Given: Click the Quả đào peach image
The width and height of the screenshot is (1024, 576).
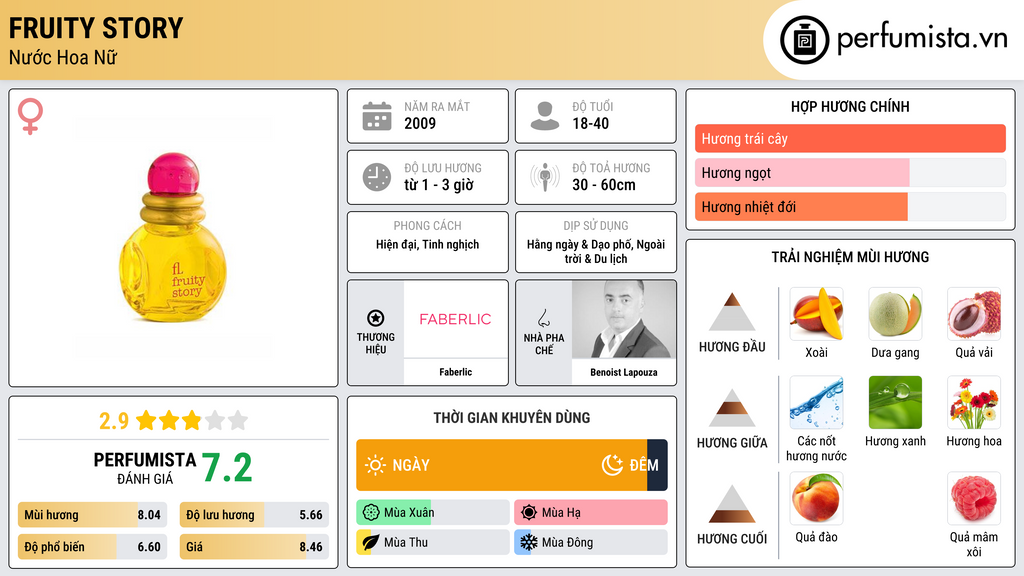Looking at the screenshot, I should point(816,498).
